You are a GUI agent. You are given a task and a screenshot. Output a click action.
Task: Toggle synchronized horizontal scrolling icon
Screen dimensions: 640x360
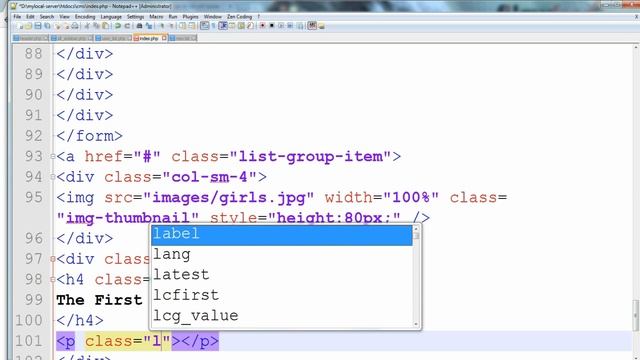[192, 26]
